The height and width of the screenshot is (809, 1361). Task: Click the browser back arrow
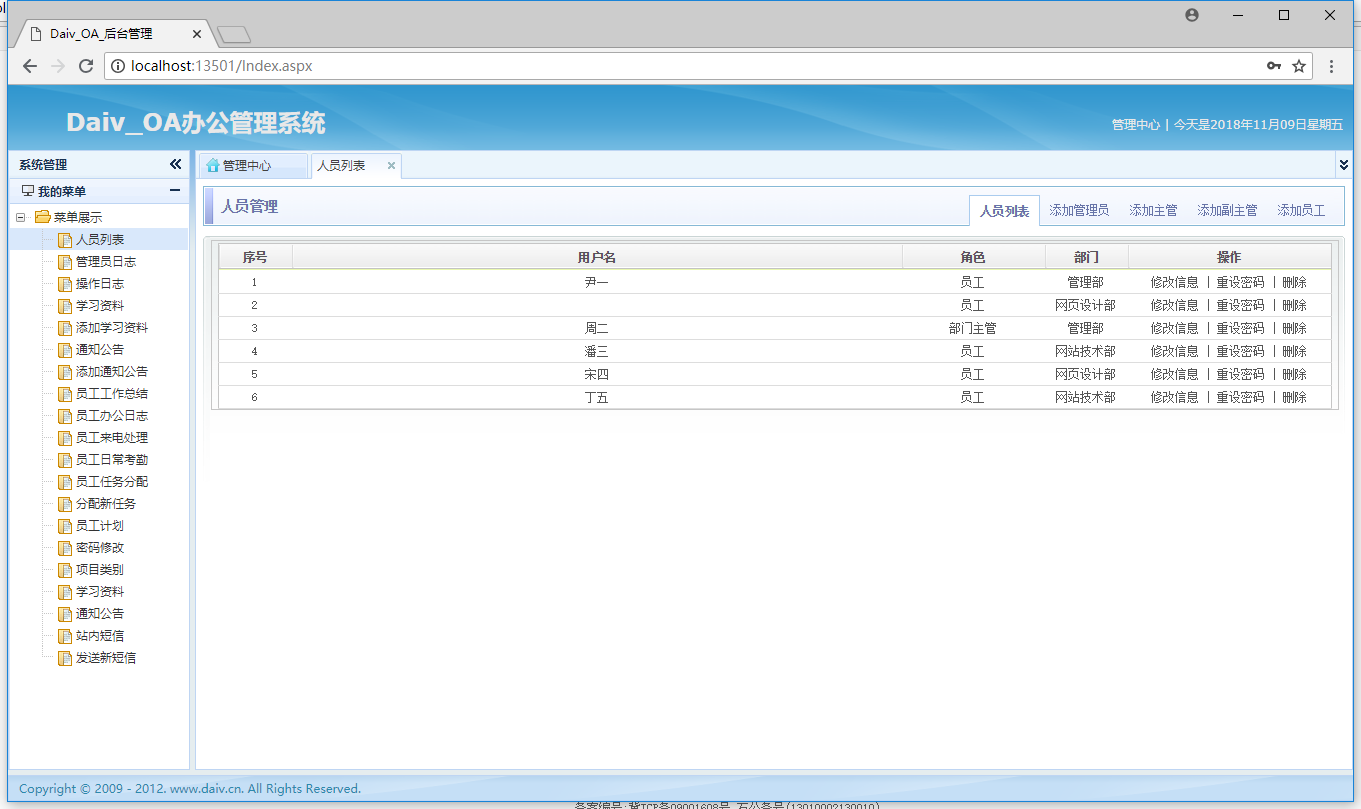click(x=30, y=66)
